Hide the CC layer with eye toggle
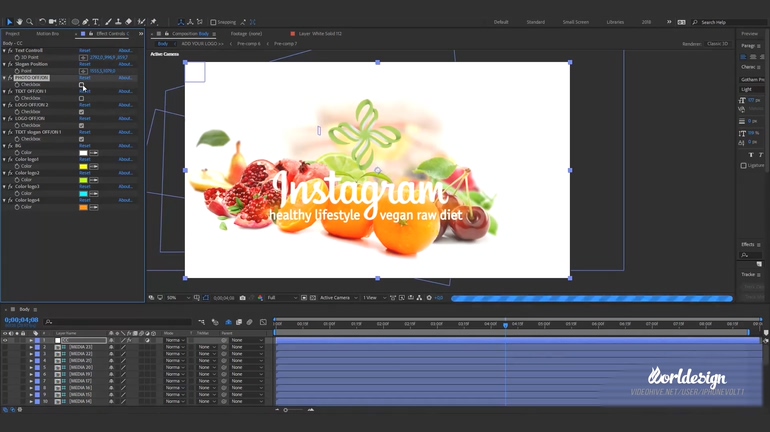The height and width of the screenshot is (432, 770). point(5,340)
